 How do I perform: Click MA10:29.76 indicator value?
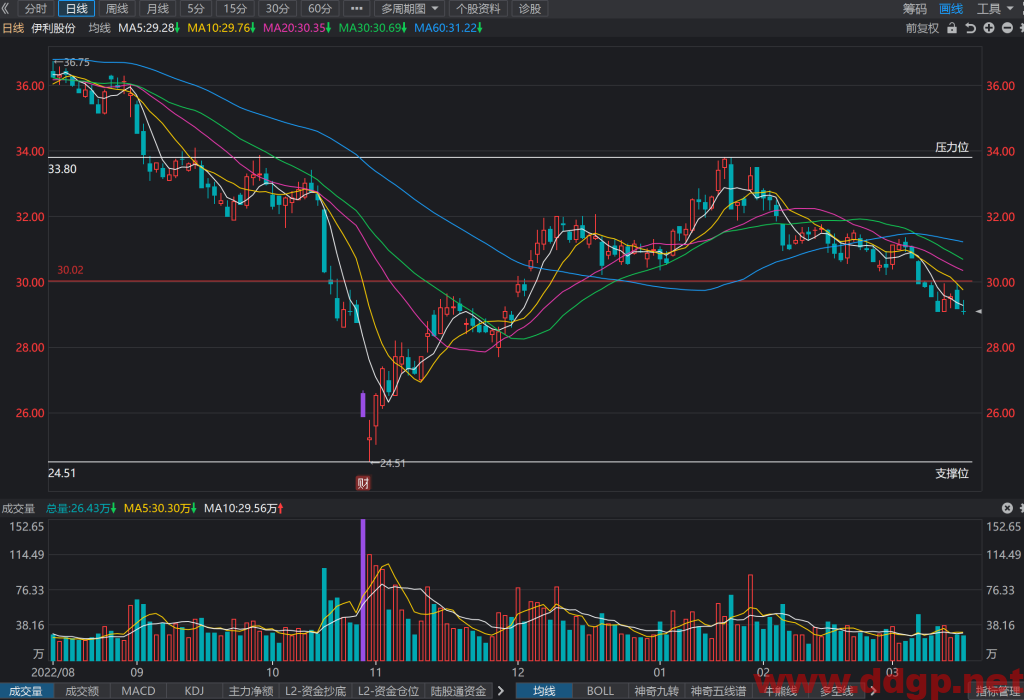click(x=222, y=28)
